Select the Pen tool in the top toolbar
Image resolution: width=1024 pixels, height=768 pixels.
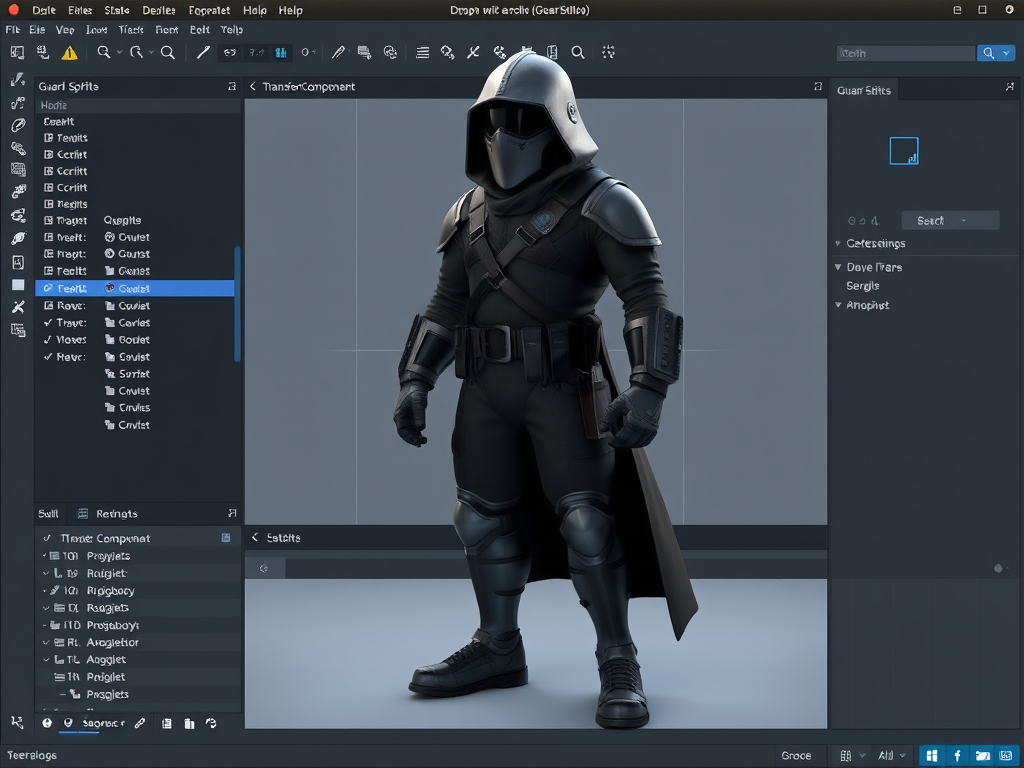tap(203, 52)
